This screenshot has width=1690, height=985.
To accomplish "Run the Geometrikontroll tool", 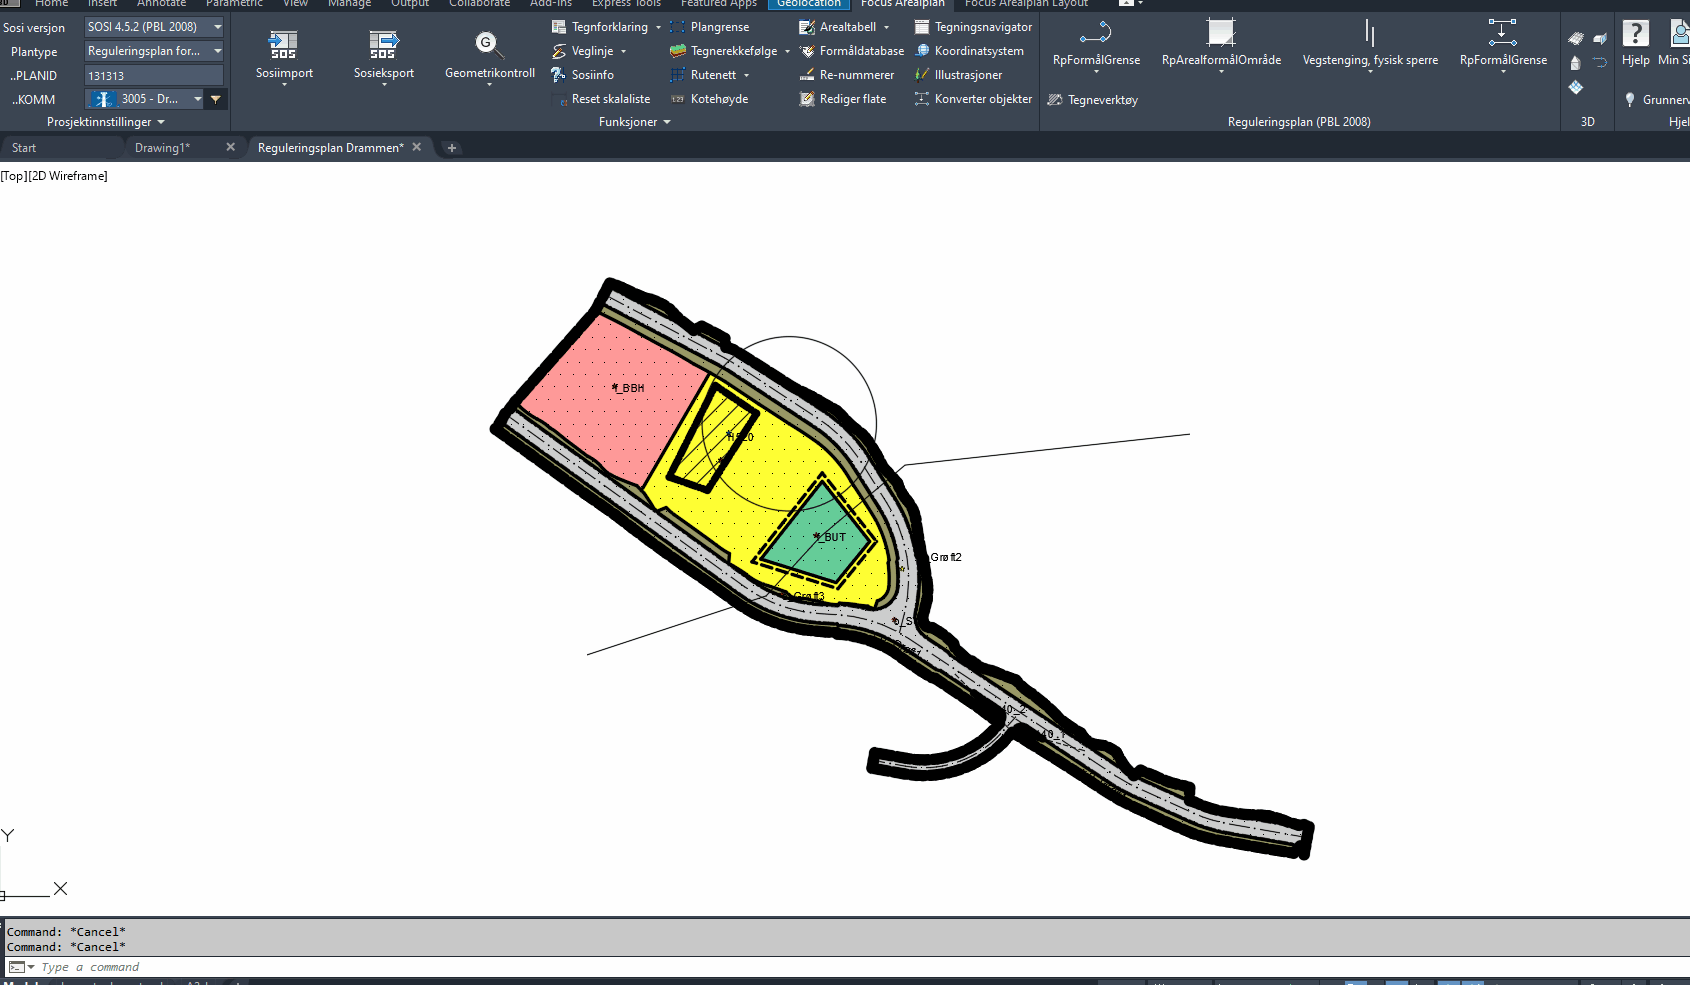I will click(489, 45).
